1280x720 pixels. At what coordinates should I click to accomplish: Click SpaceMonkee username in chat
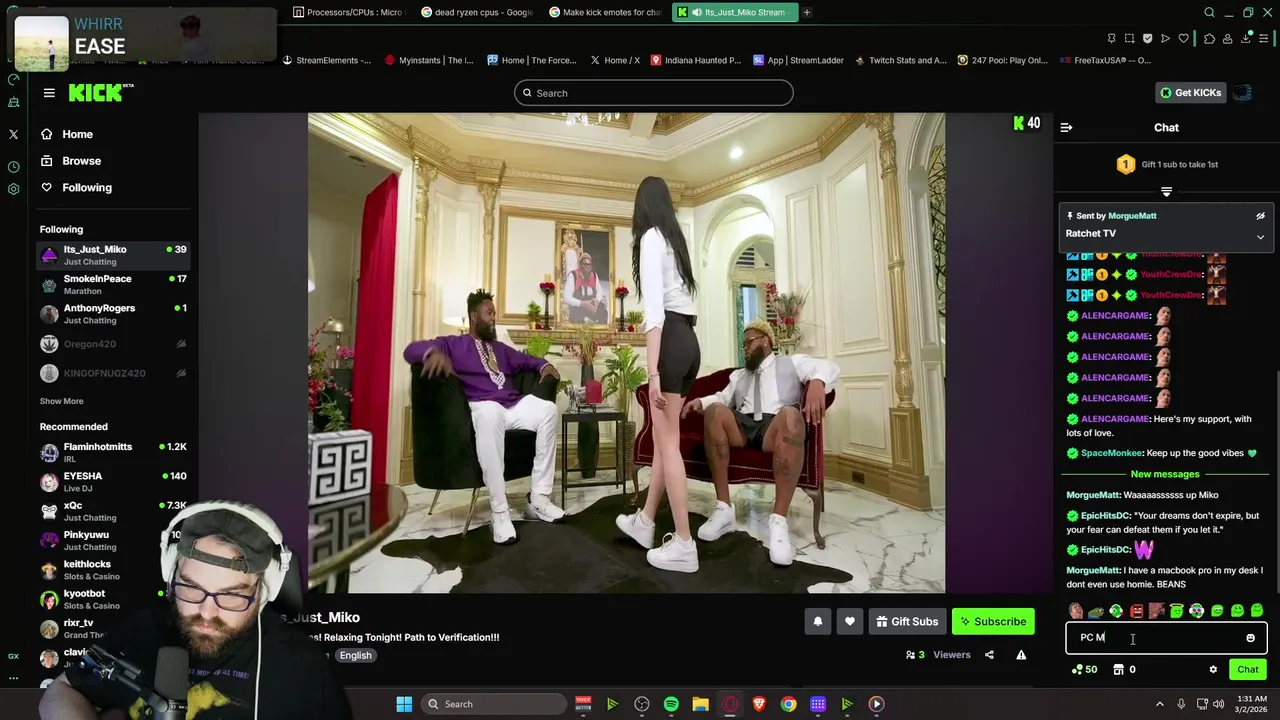1111,453
